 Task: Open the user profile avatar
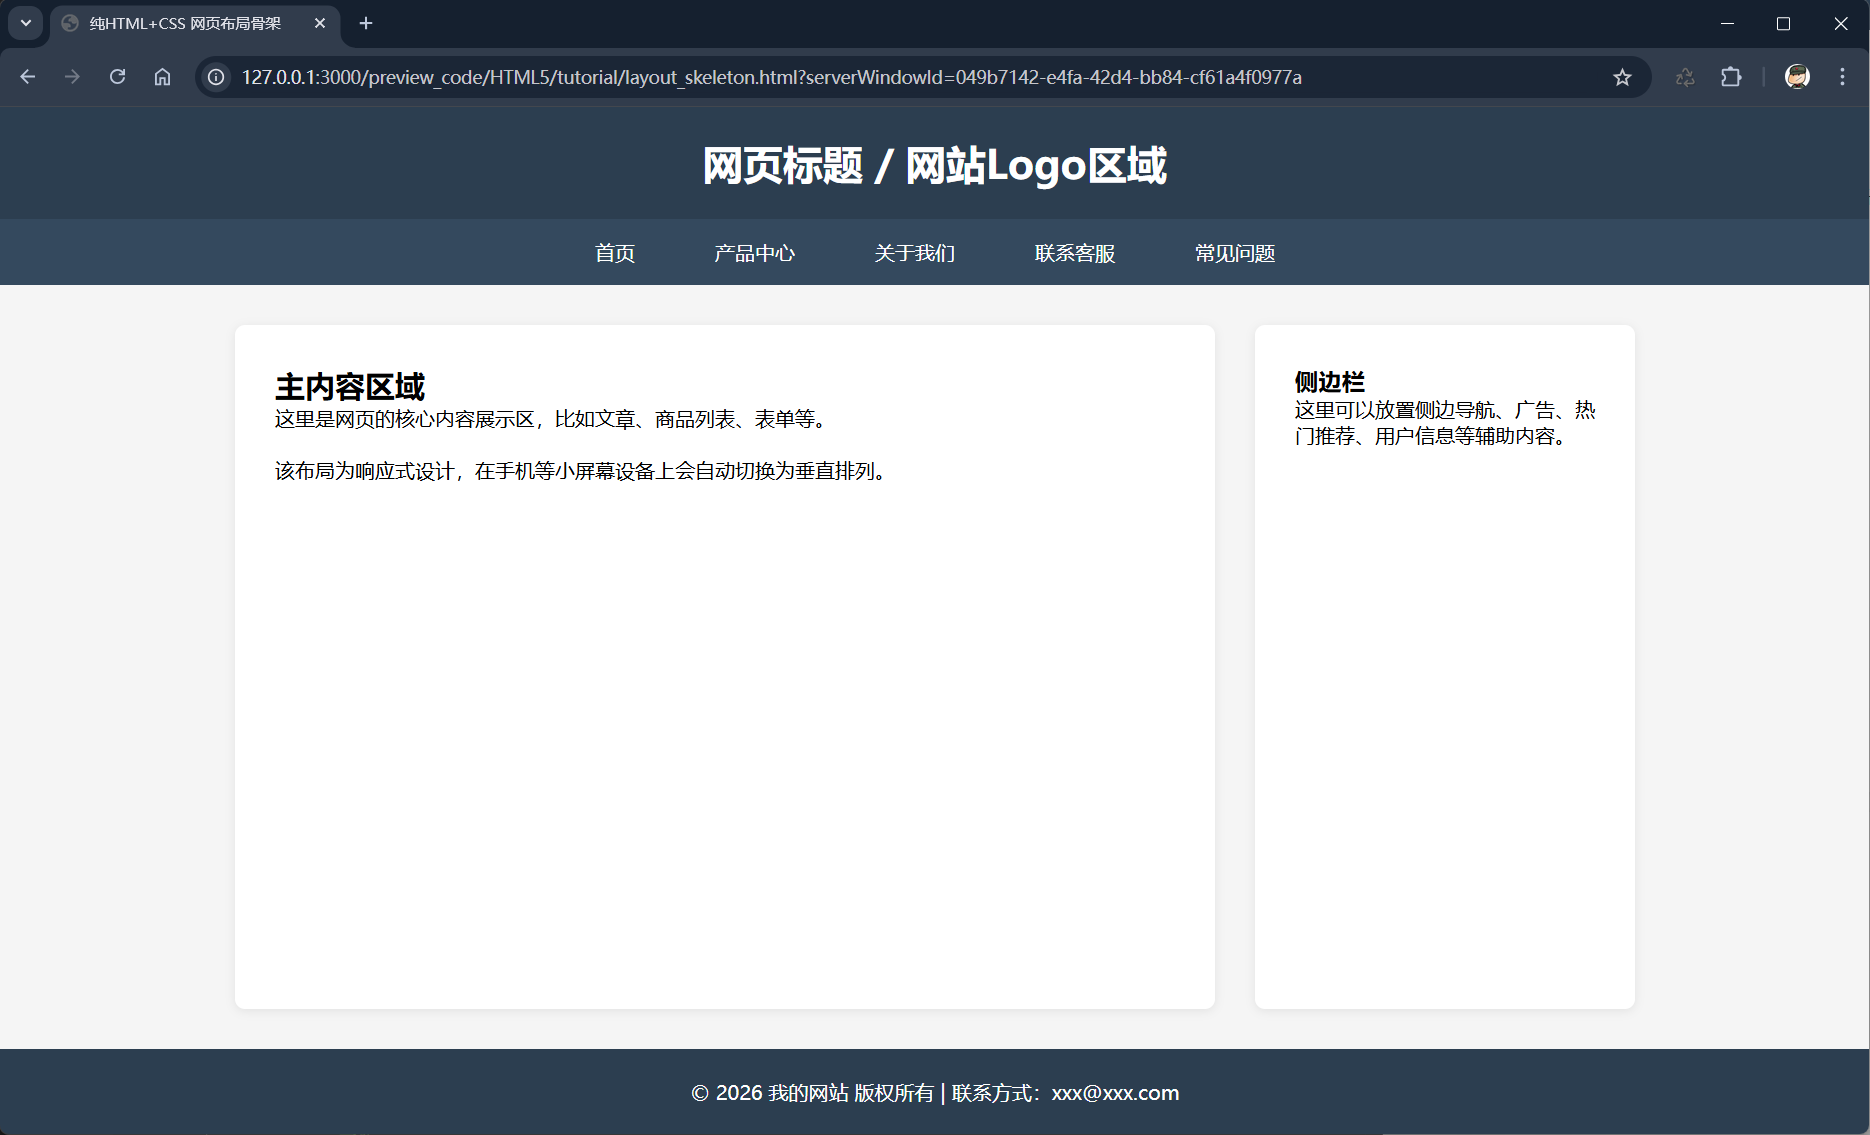click(1797, 77)
